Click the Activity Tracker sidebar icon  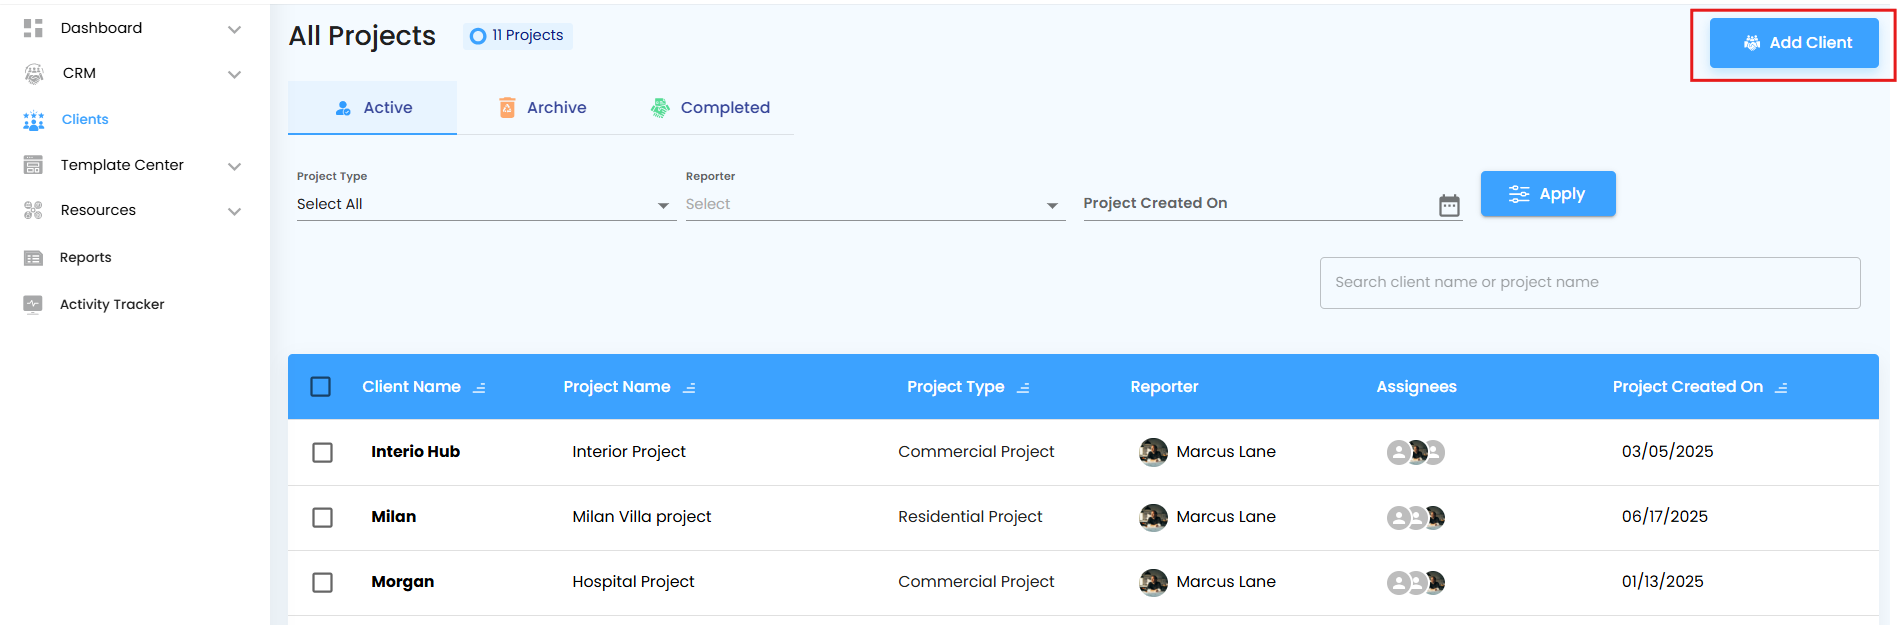pos(33,304)
